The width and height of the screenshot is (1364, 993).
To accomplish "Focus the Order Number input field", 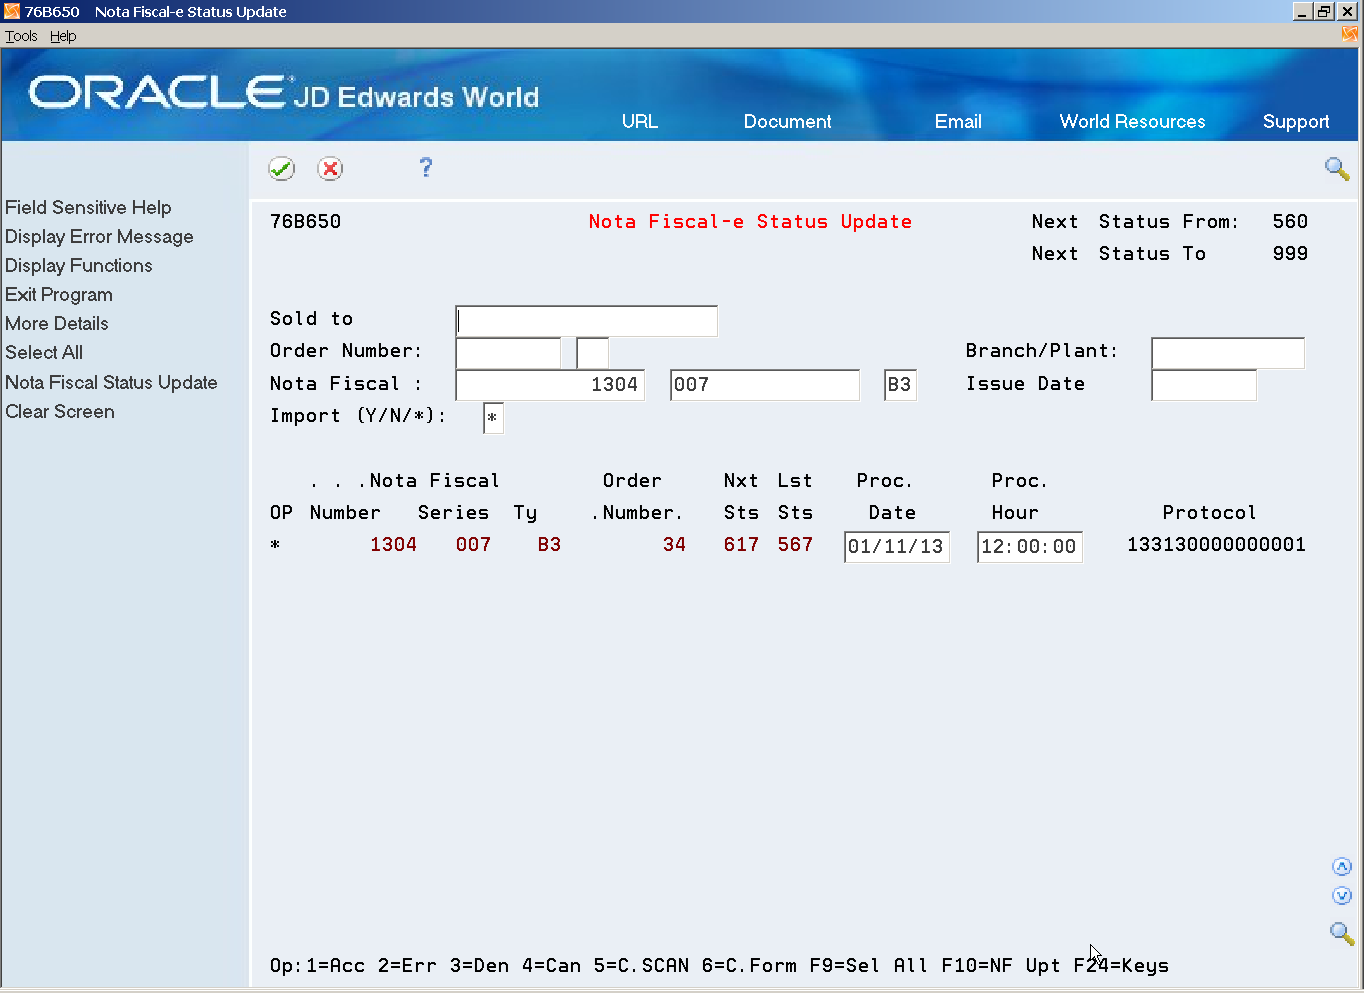I will click(508, 353).
